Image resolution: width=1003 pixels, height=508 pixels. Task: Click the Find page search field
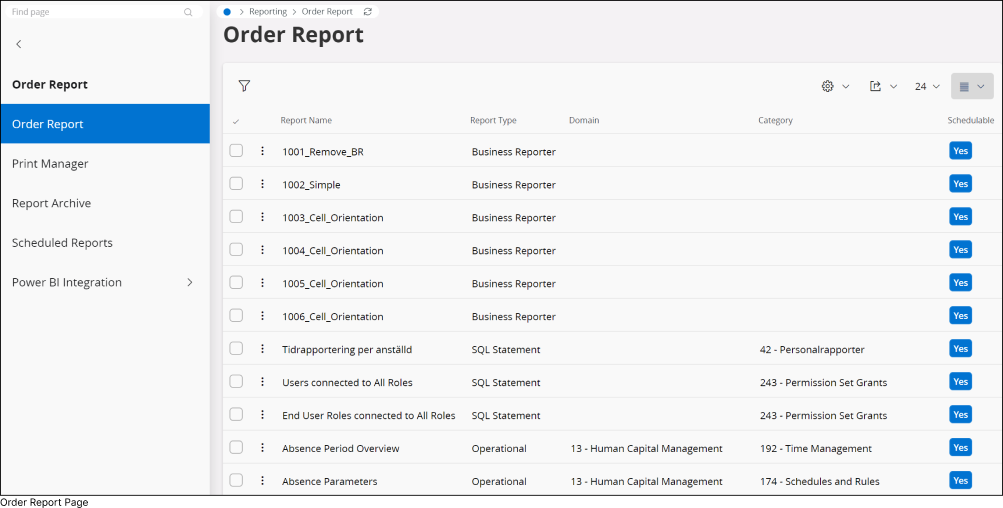pyautogui.click(x=95, y=13)
